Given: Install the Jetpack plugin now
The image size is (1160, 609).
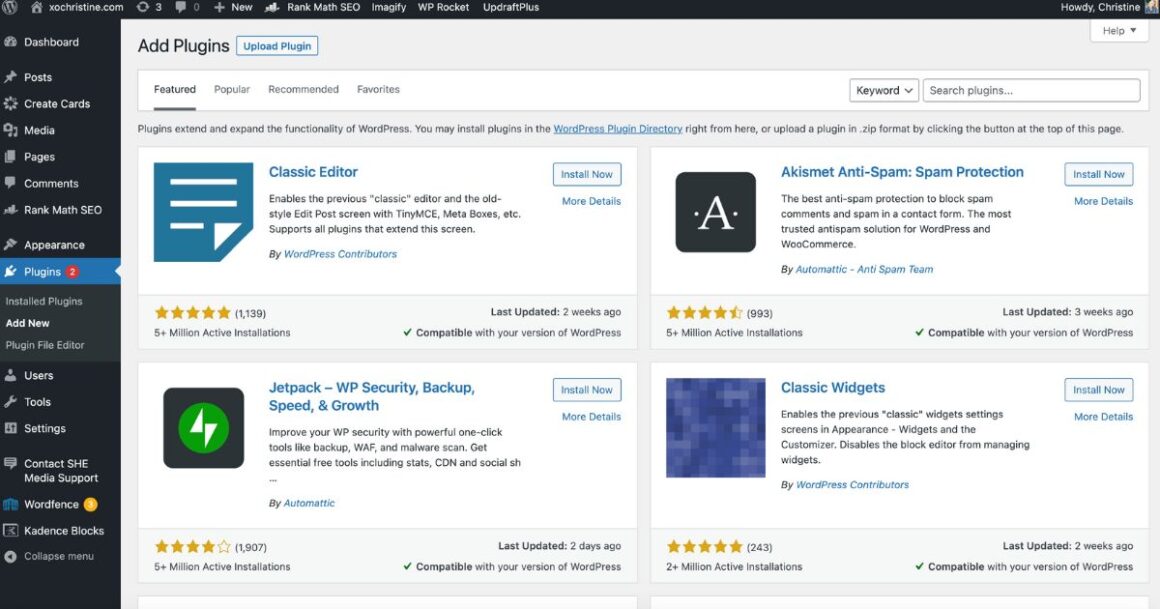Looking at the screenshot, I should [x=587, y=390].
